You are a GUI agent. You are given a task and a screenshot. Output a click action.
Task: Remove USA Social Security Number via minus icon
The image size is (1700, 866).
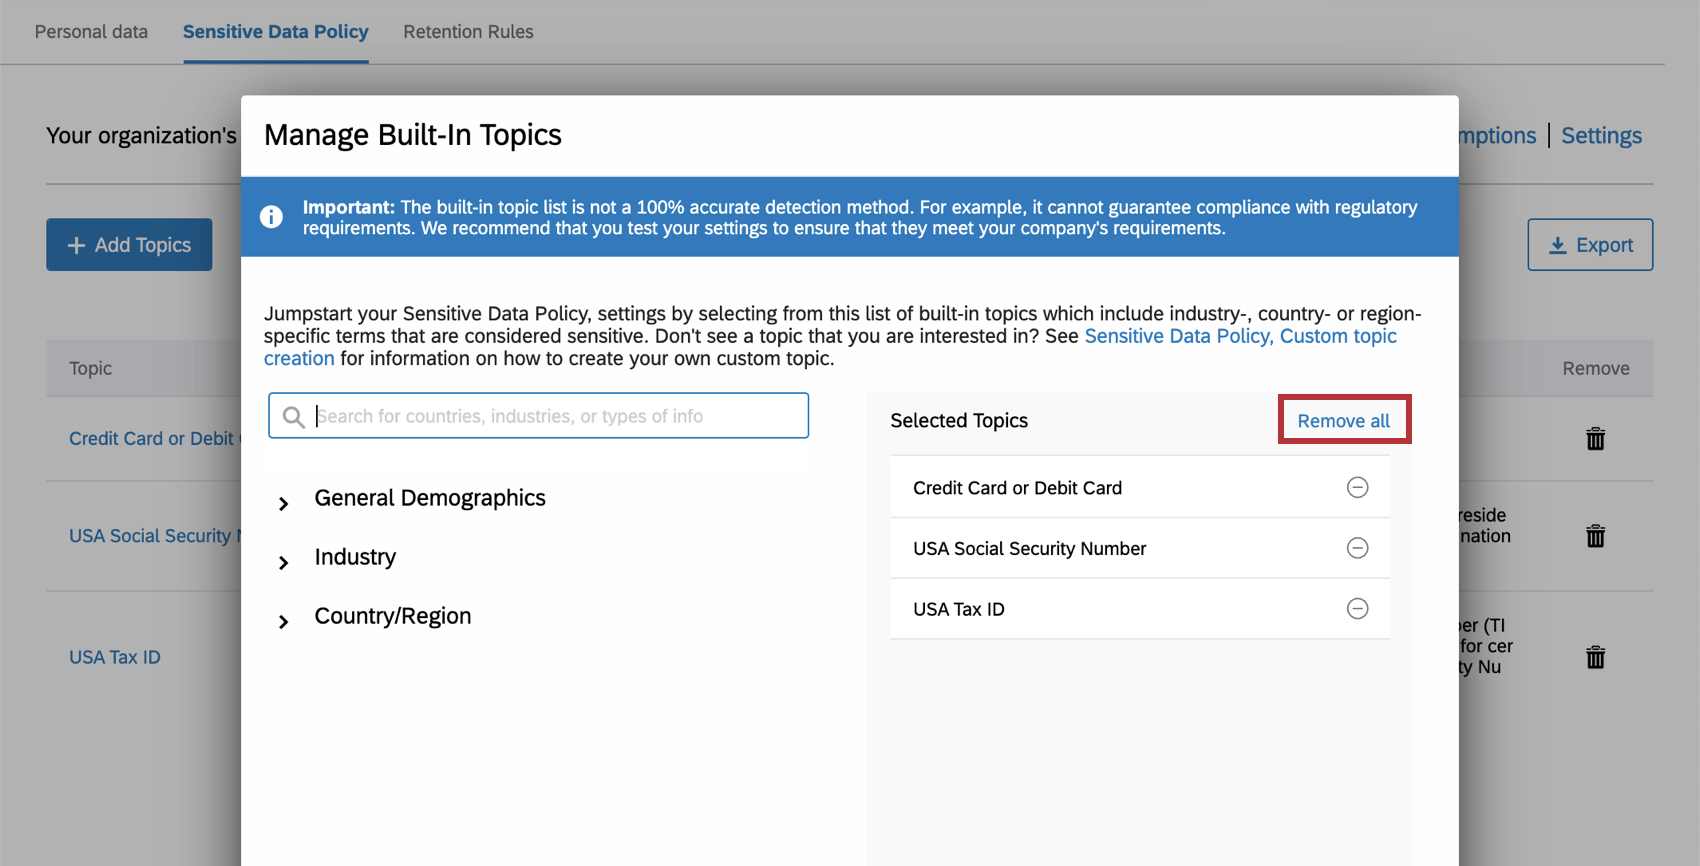click(1357, 548)
